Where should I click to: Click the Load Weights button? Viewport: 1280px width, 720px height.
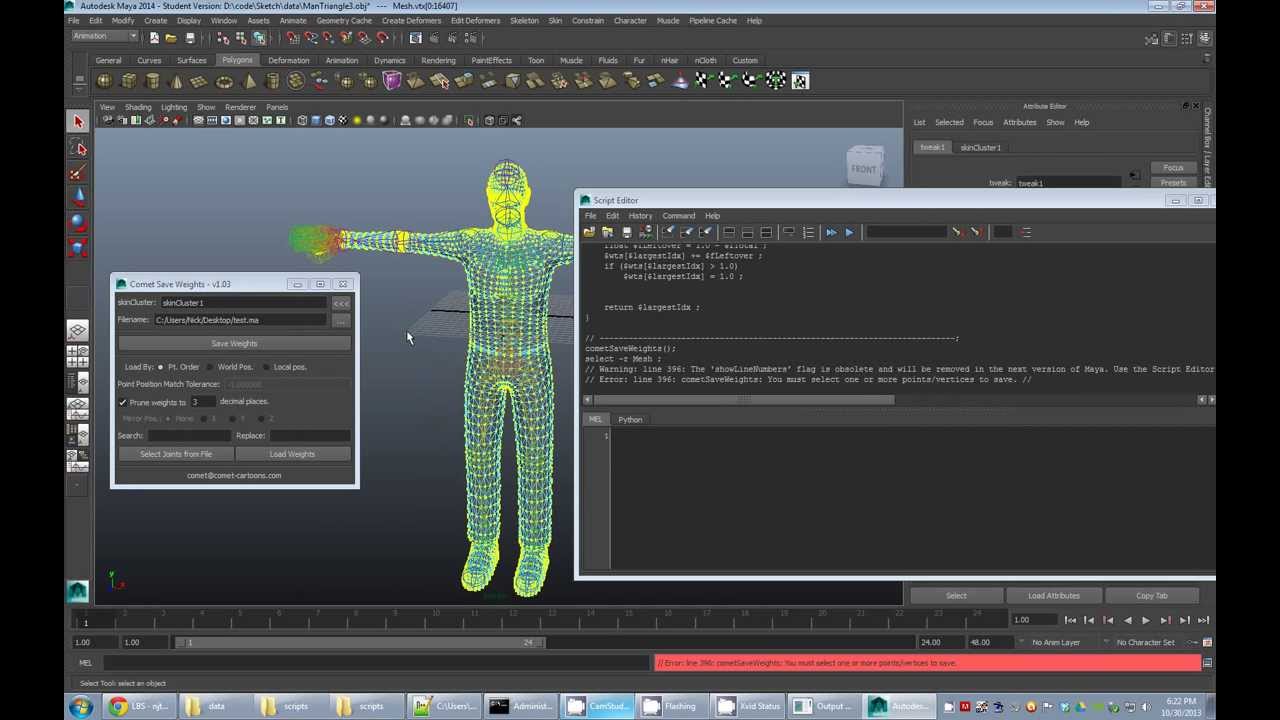pos(292,454)
